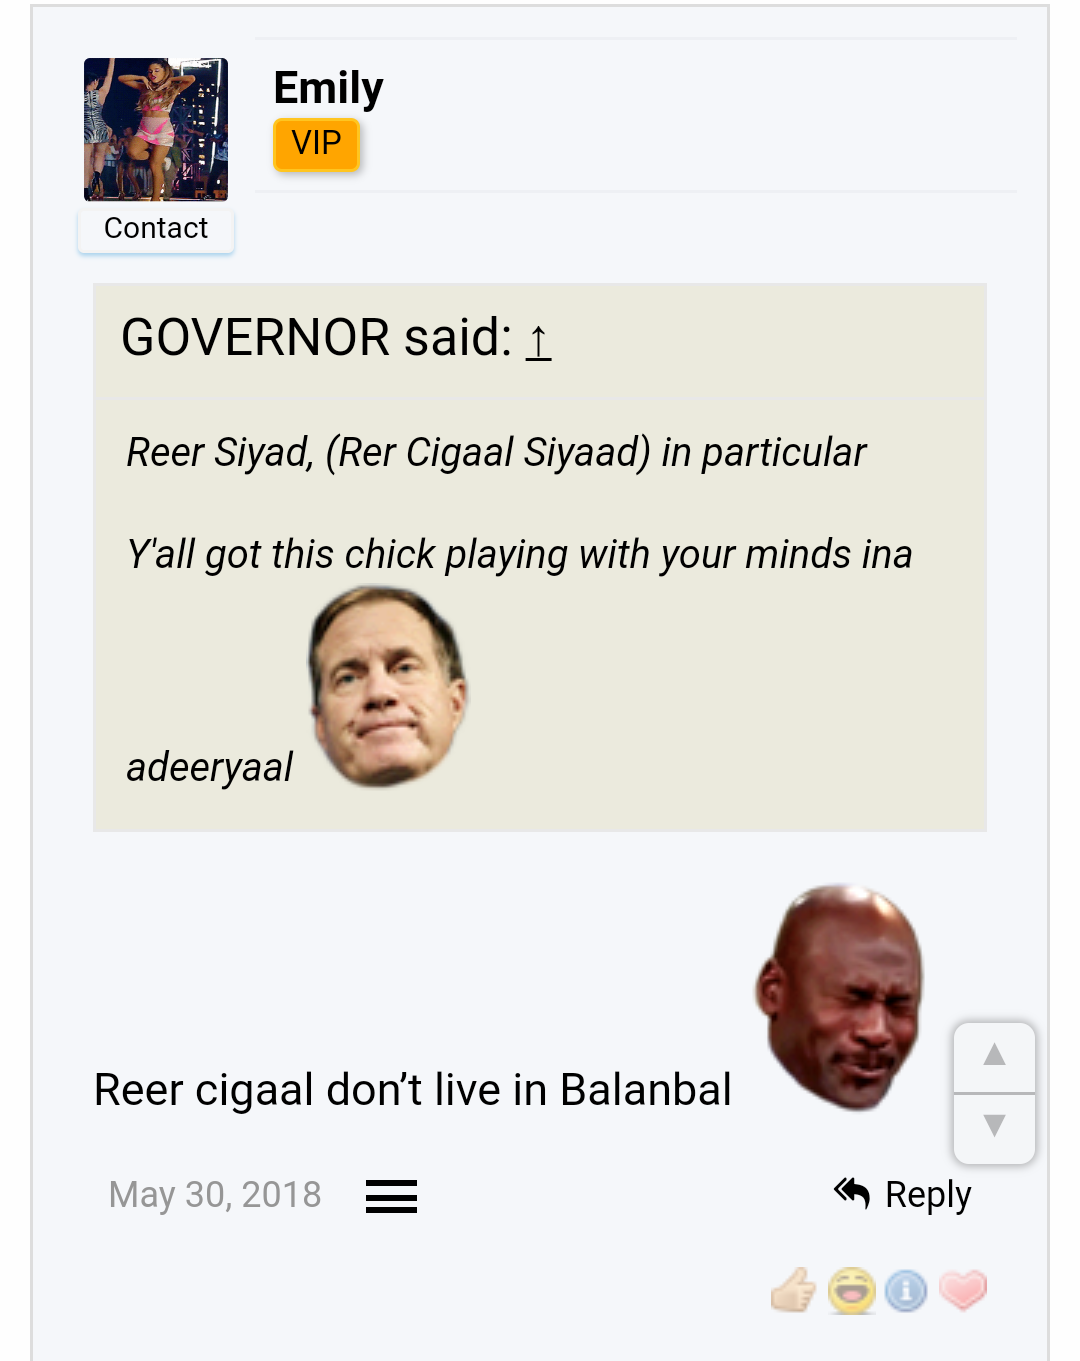This screenshot has width=1080, height=1361.
Task: React with the thumbs up Like icon
Action: click(x=794, y=1290)
